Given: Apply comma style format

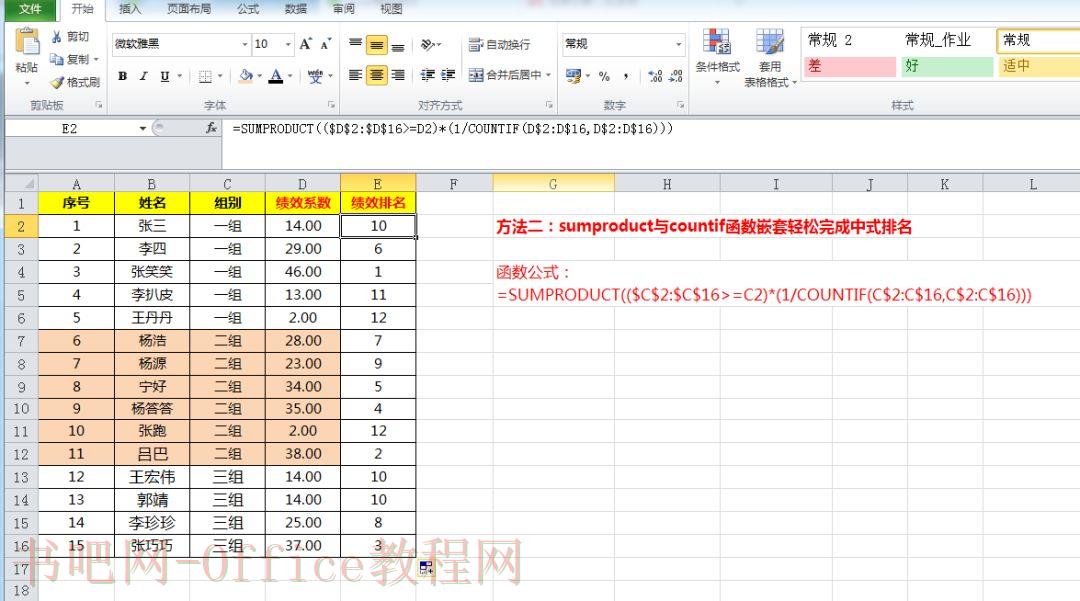Looking at the screenshot, I should coord(625,76).
